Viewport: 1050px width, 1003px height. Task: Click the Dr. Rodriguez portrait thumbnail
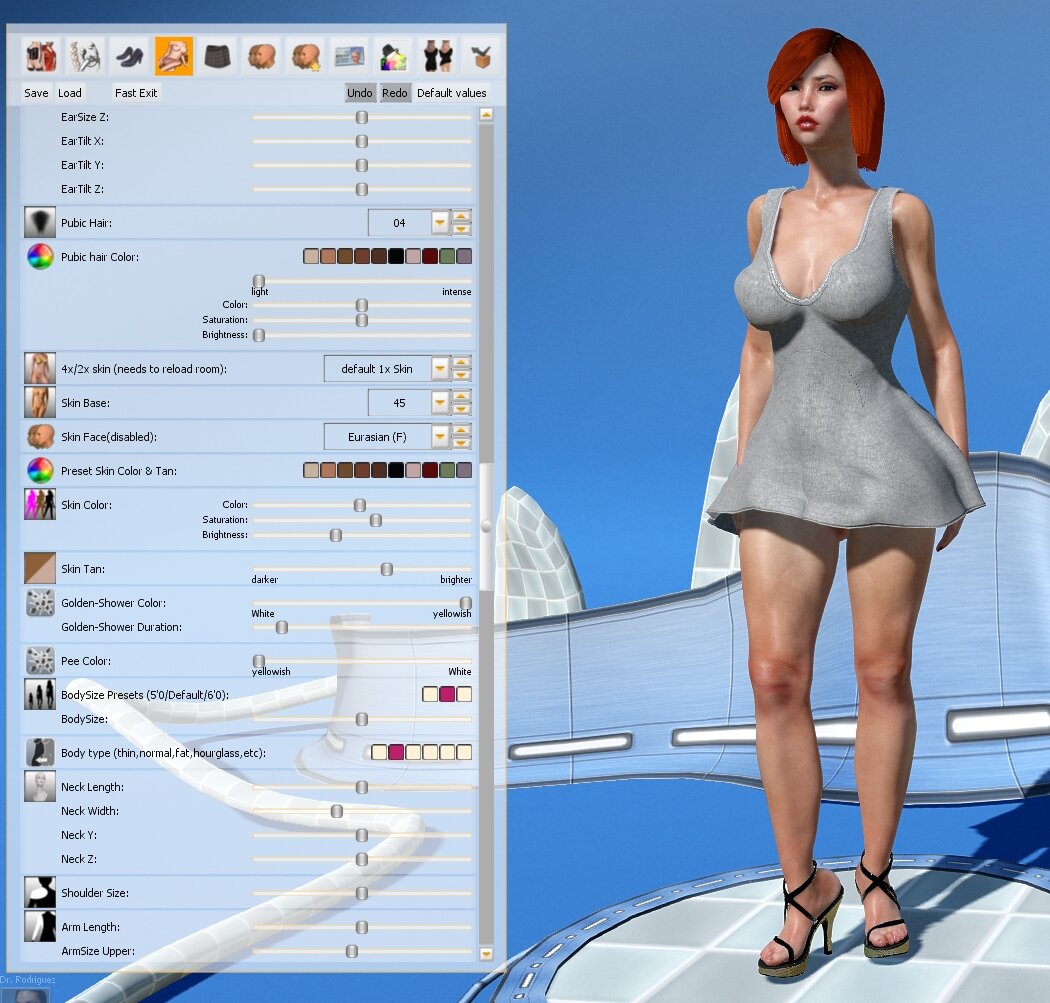point(27,995)
